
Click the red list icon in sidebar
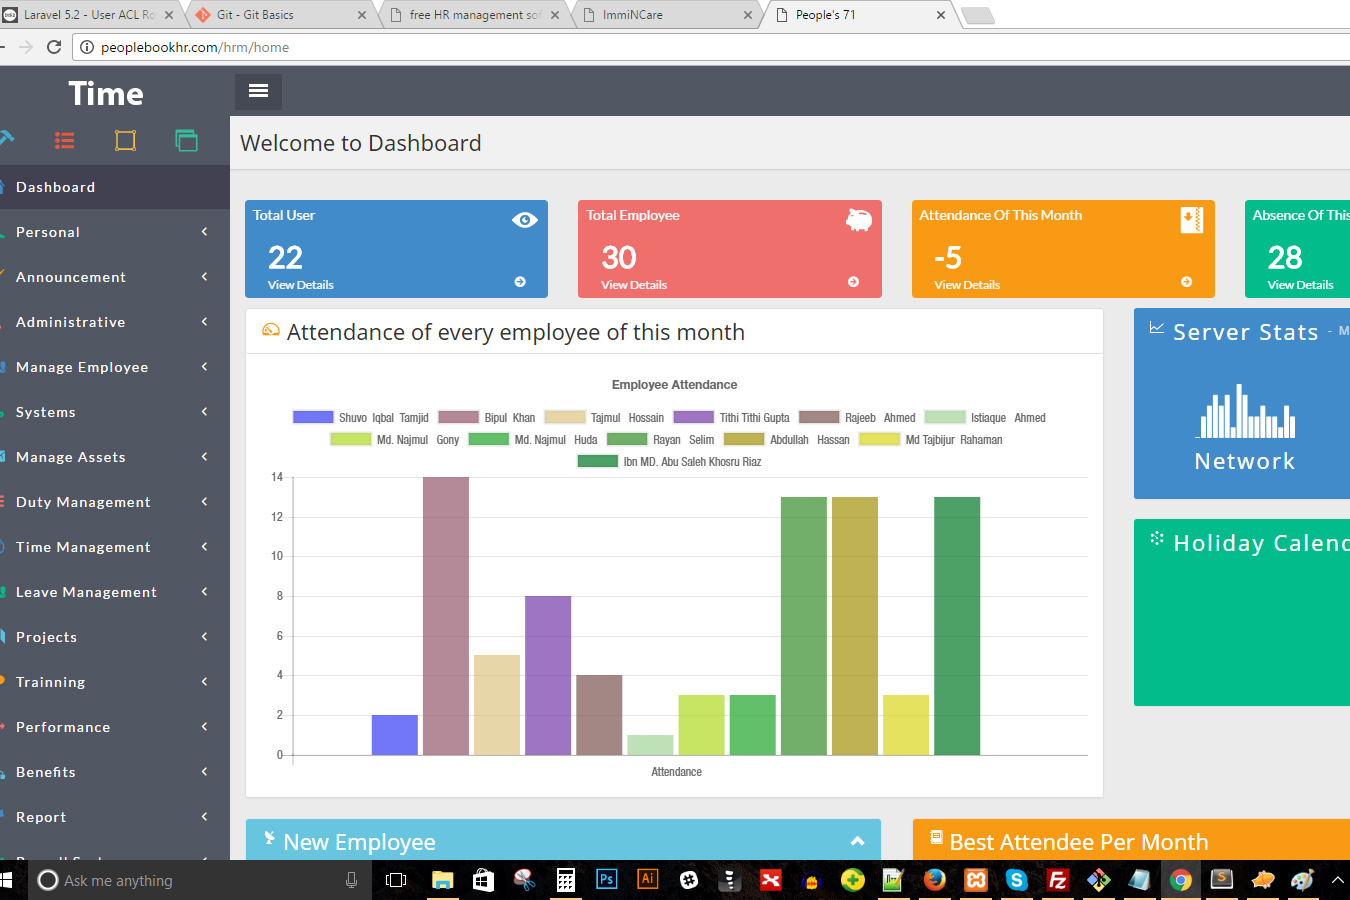pos(65,141)
